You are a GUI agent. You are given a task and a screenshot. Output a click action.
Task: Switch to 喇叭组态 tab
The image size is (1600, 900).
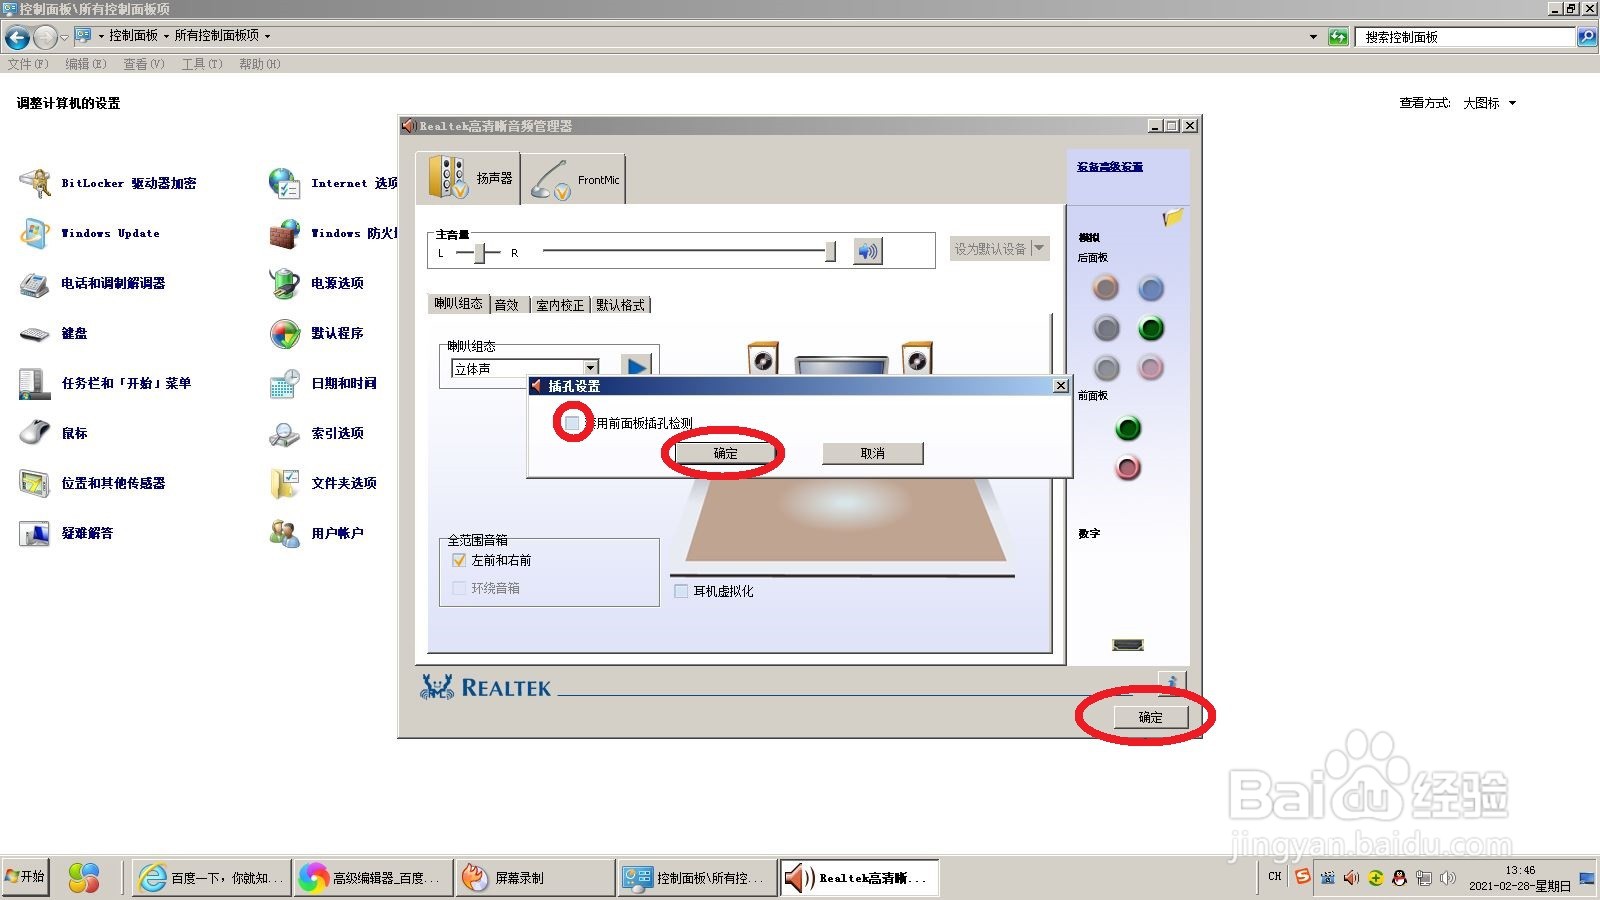point(458,303)
